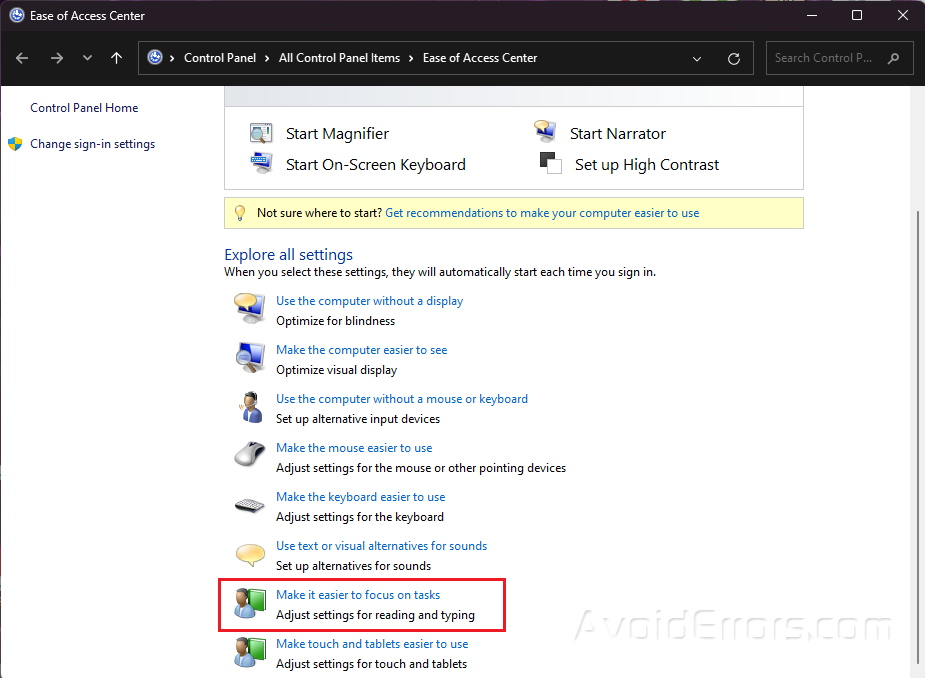Viewport: 925px width, 678px height.
Task: Click the monitor icon for blindness optimization
Action: pyautogui.click(x=249, y=309)
